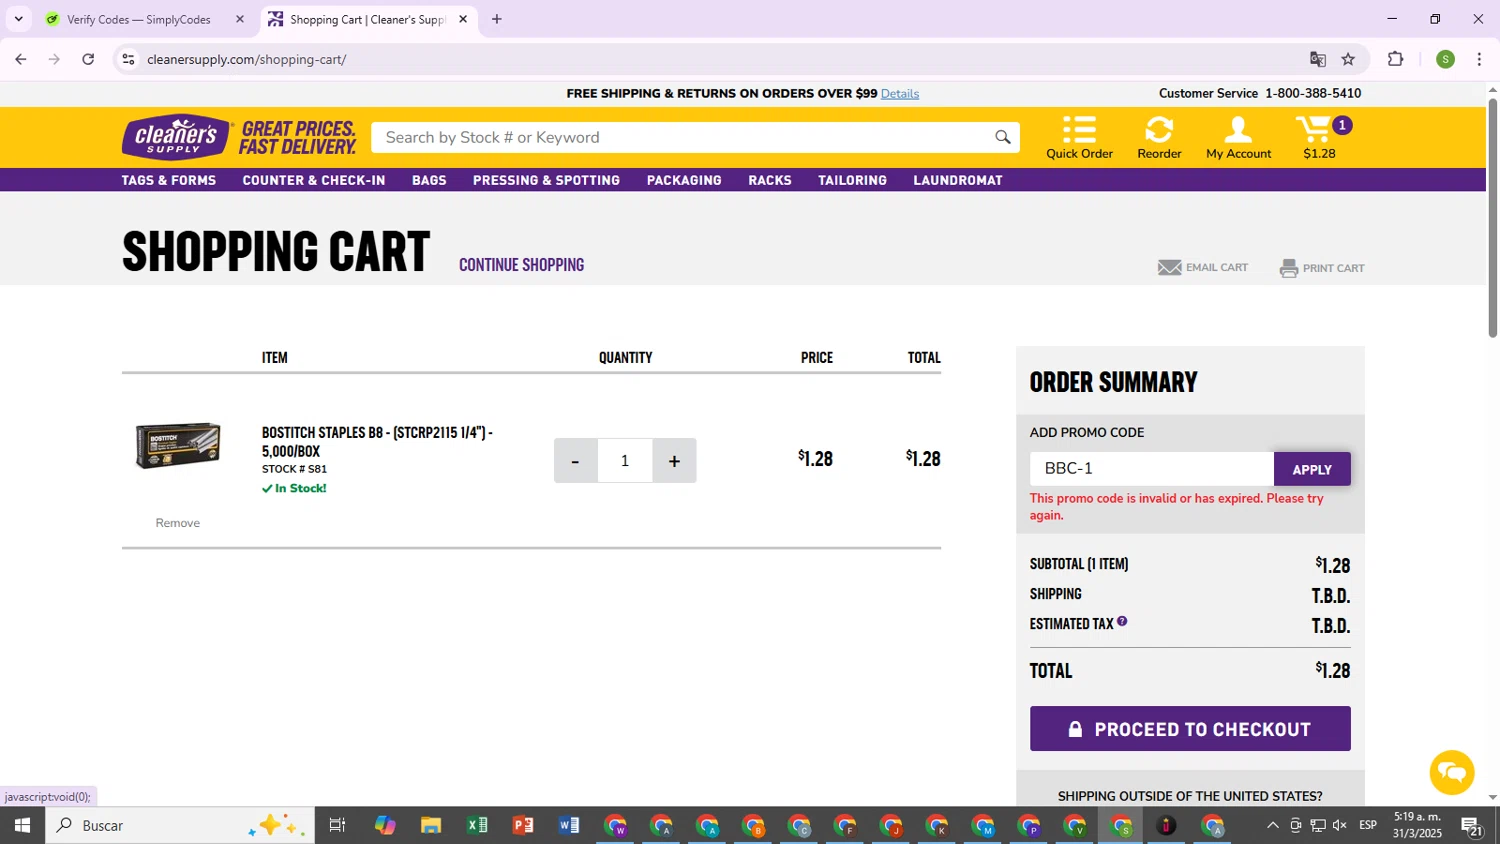The image size is (1500, 844).
Task: Open the live chat bubble
Action: (x=1452, y=772)
